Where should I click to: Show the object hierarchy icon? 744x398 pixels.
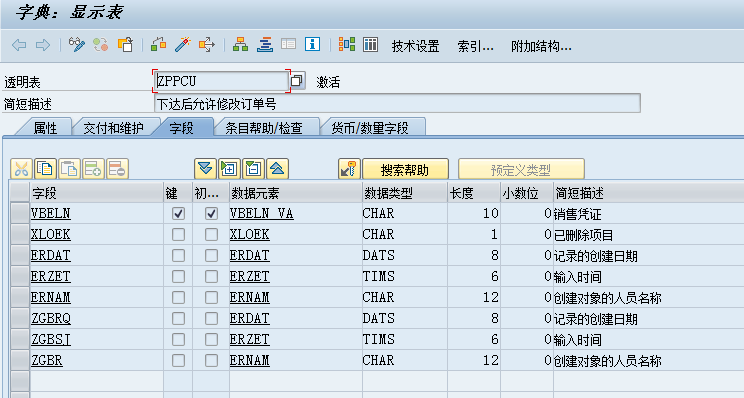point(241,45)
